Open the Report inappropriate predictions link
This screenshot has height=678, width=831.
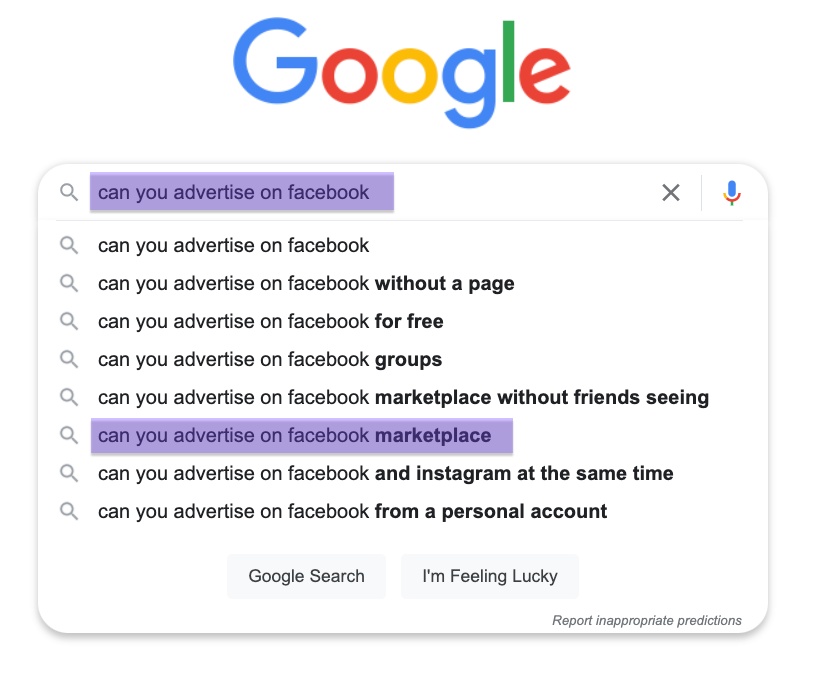coord(646,620)
